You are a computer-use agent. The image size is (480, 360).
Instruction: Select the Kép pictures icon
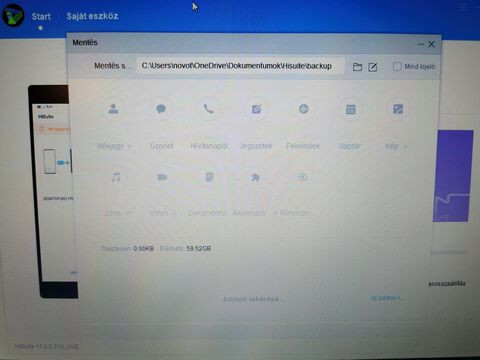click(x=398, y=109)
